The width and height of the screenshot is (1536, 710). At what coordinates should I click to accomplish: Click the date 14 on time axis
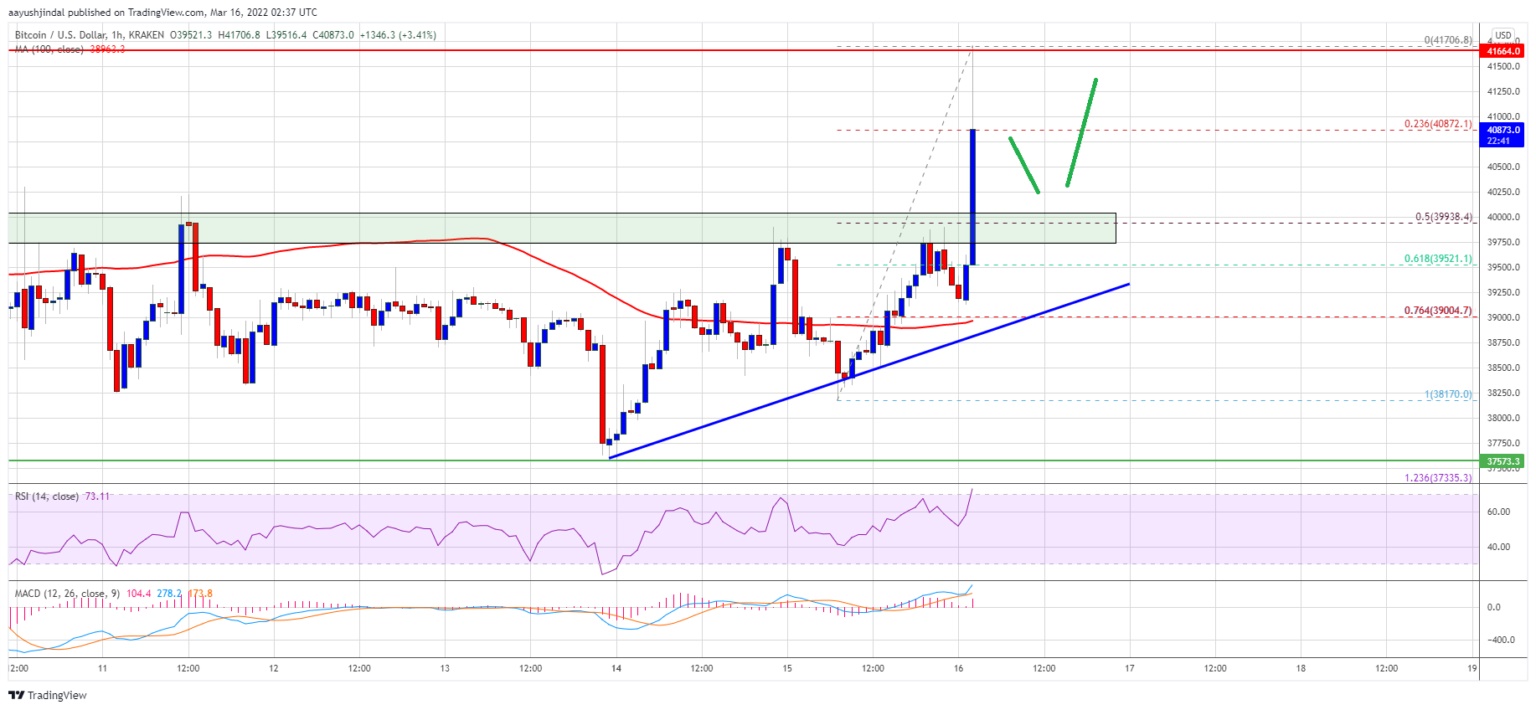tap(616, 666)
